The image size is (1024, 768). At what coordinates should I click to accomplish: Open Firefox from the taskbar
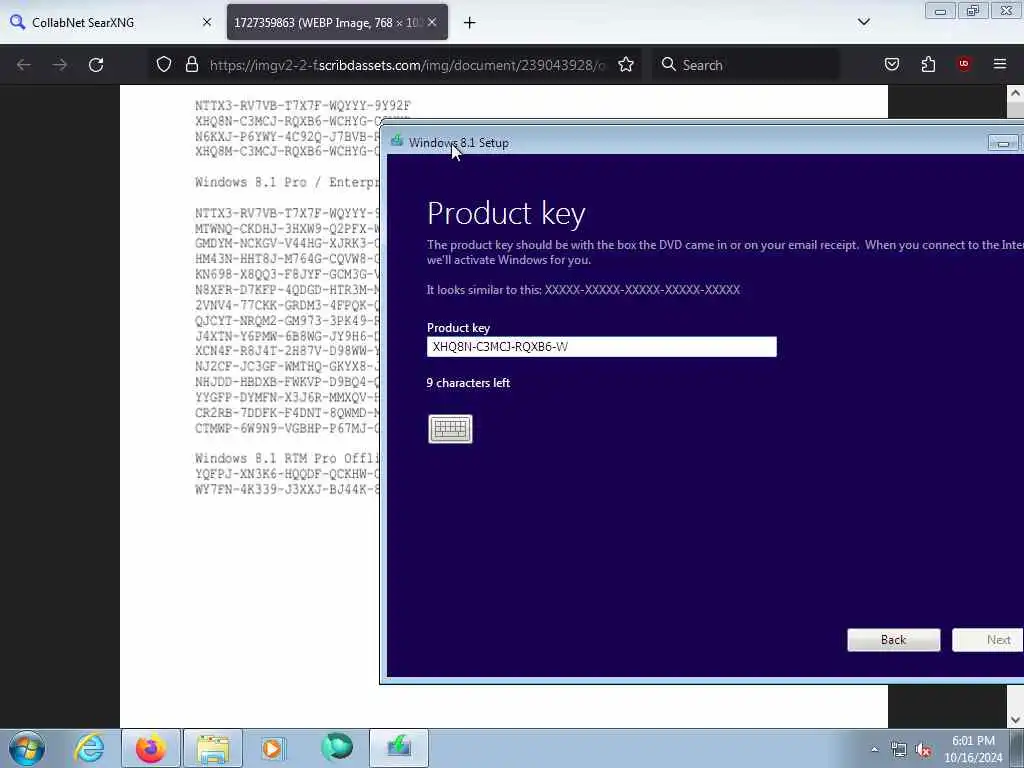point(150,748)
